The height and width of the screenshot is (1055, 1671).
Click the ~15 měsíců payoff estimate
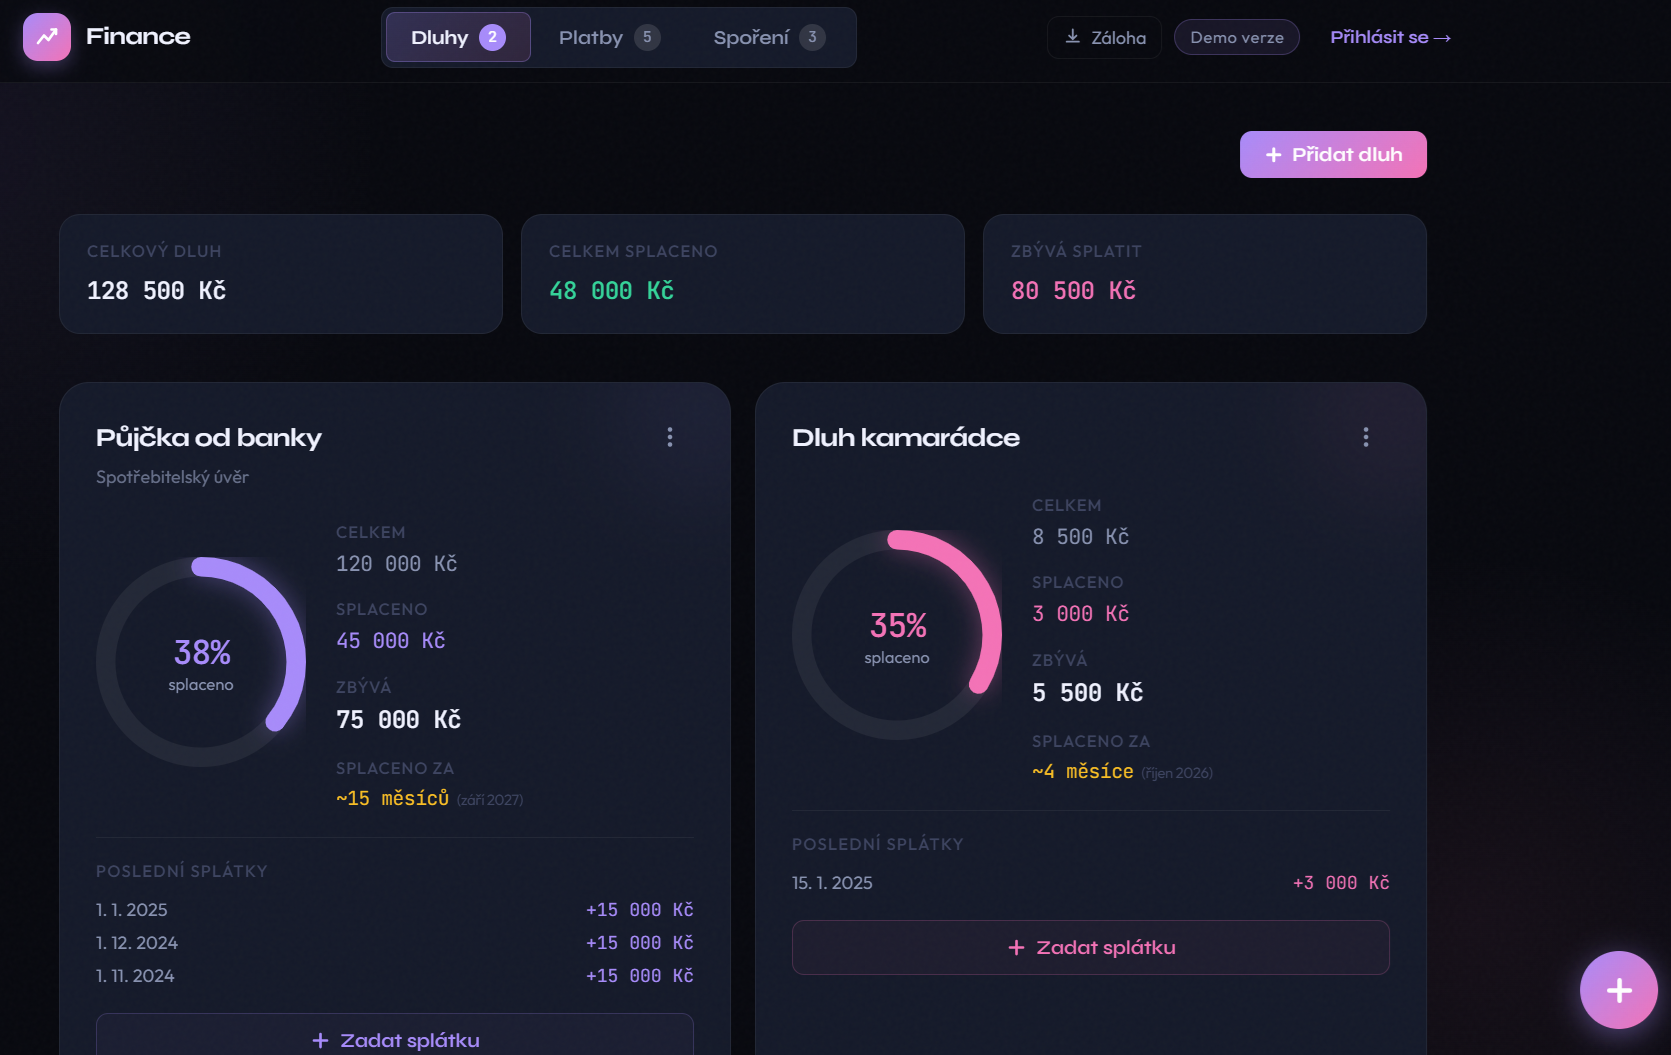coord(393,799)
